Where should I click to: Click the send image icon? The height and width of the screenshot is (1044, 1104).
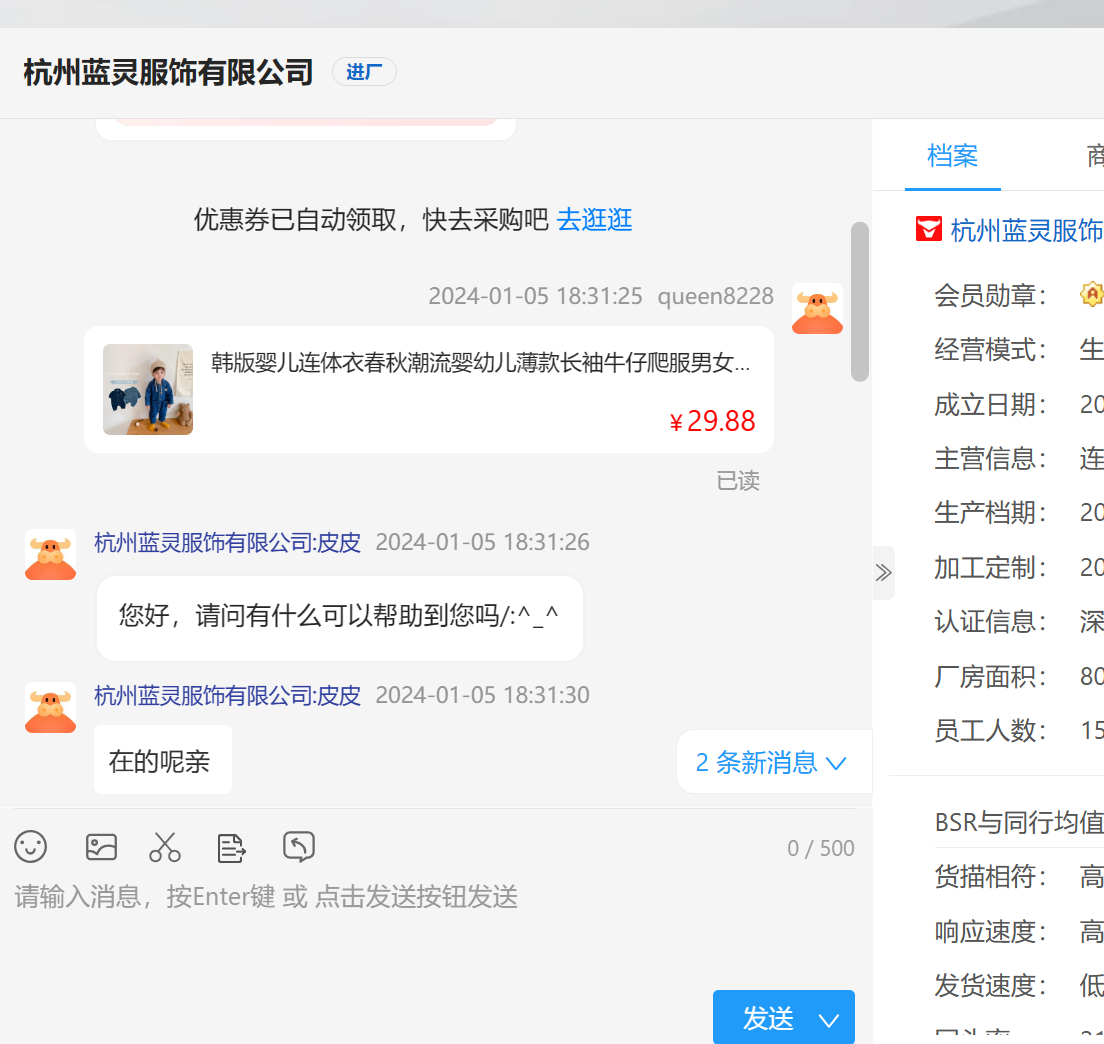101,847
